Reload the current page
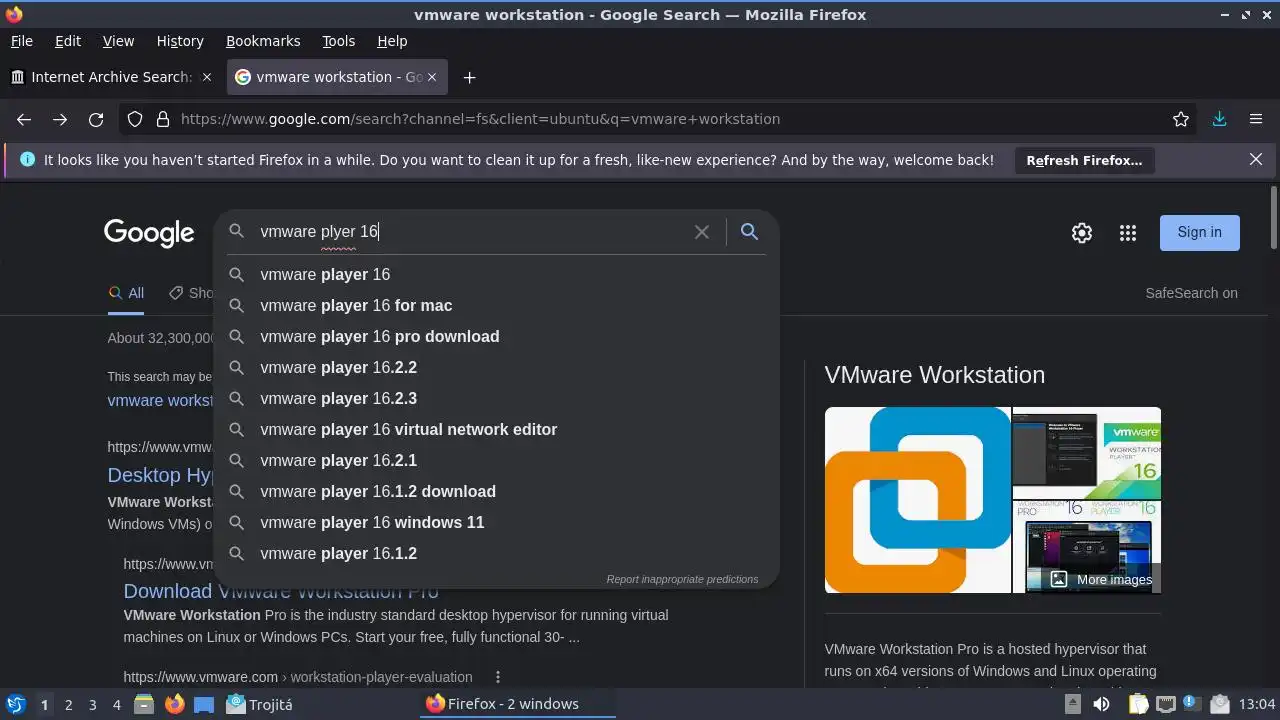Viewport: 1280px width, 720px height. (x=96, y=119)
